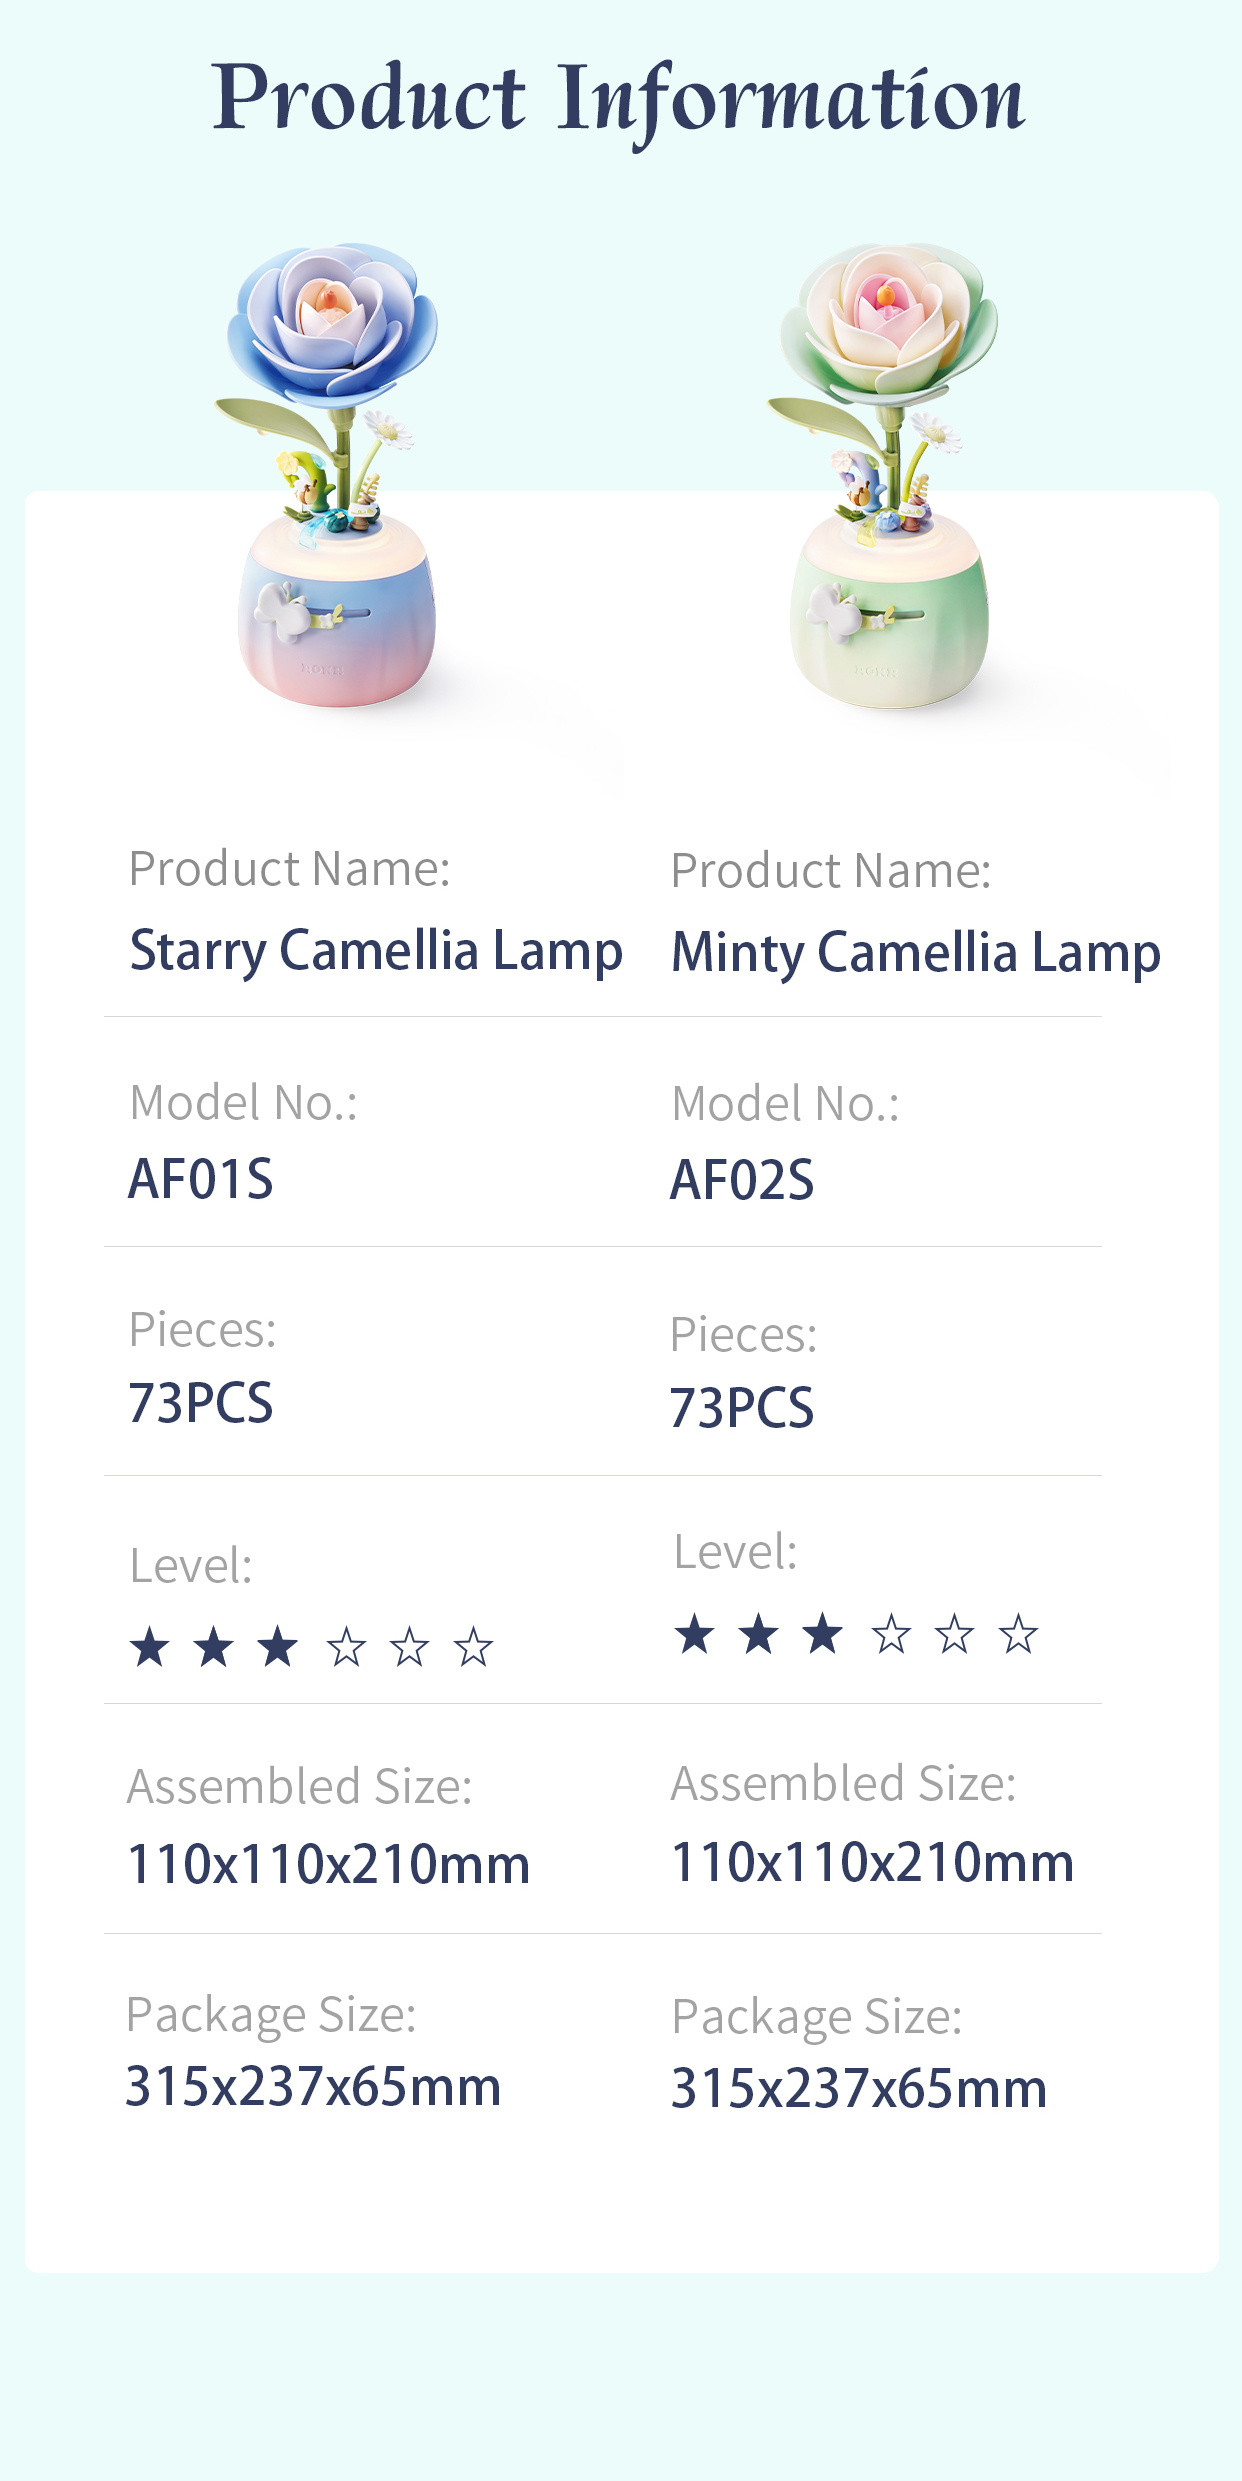Select the "Starry Camellia Lamp" product name

(x=376, y=950)
